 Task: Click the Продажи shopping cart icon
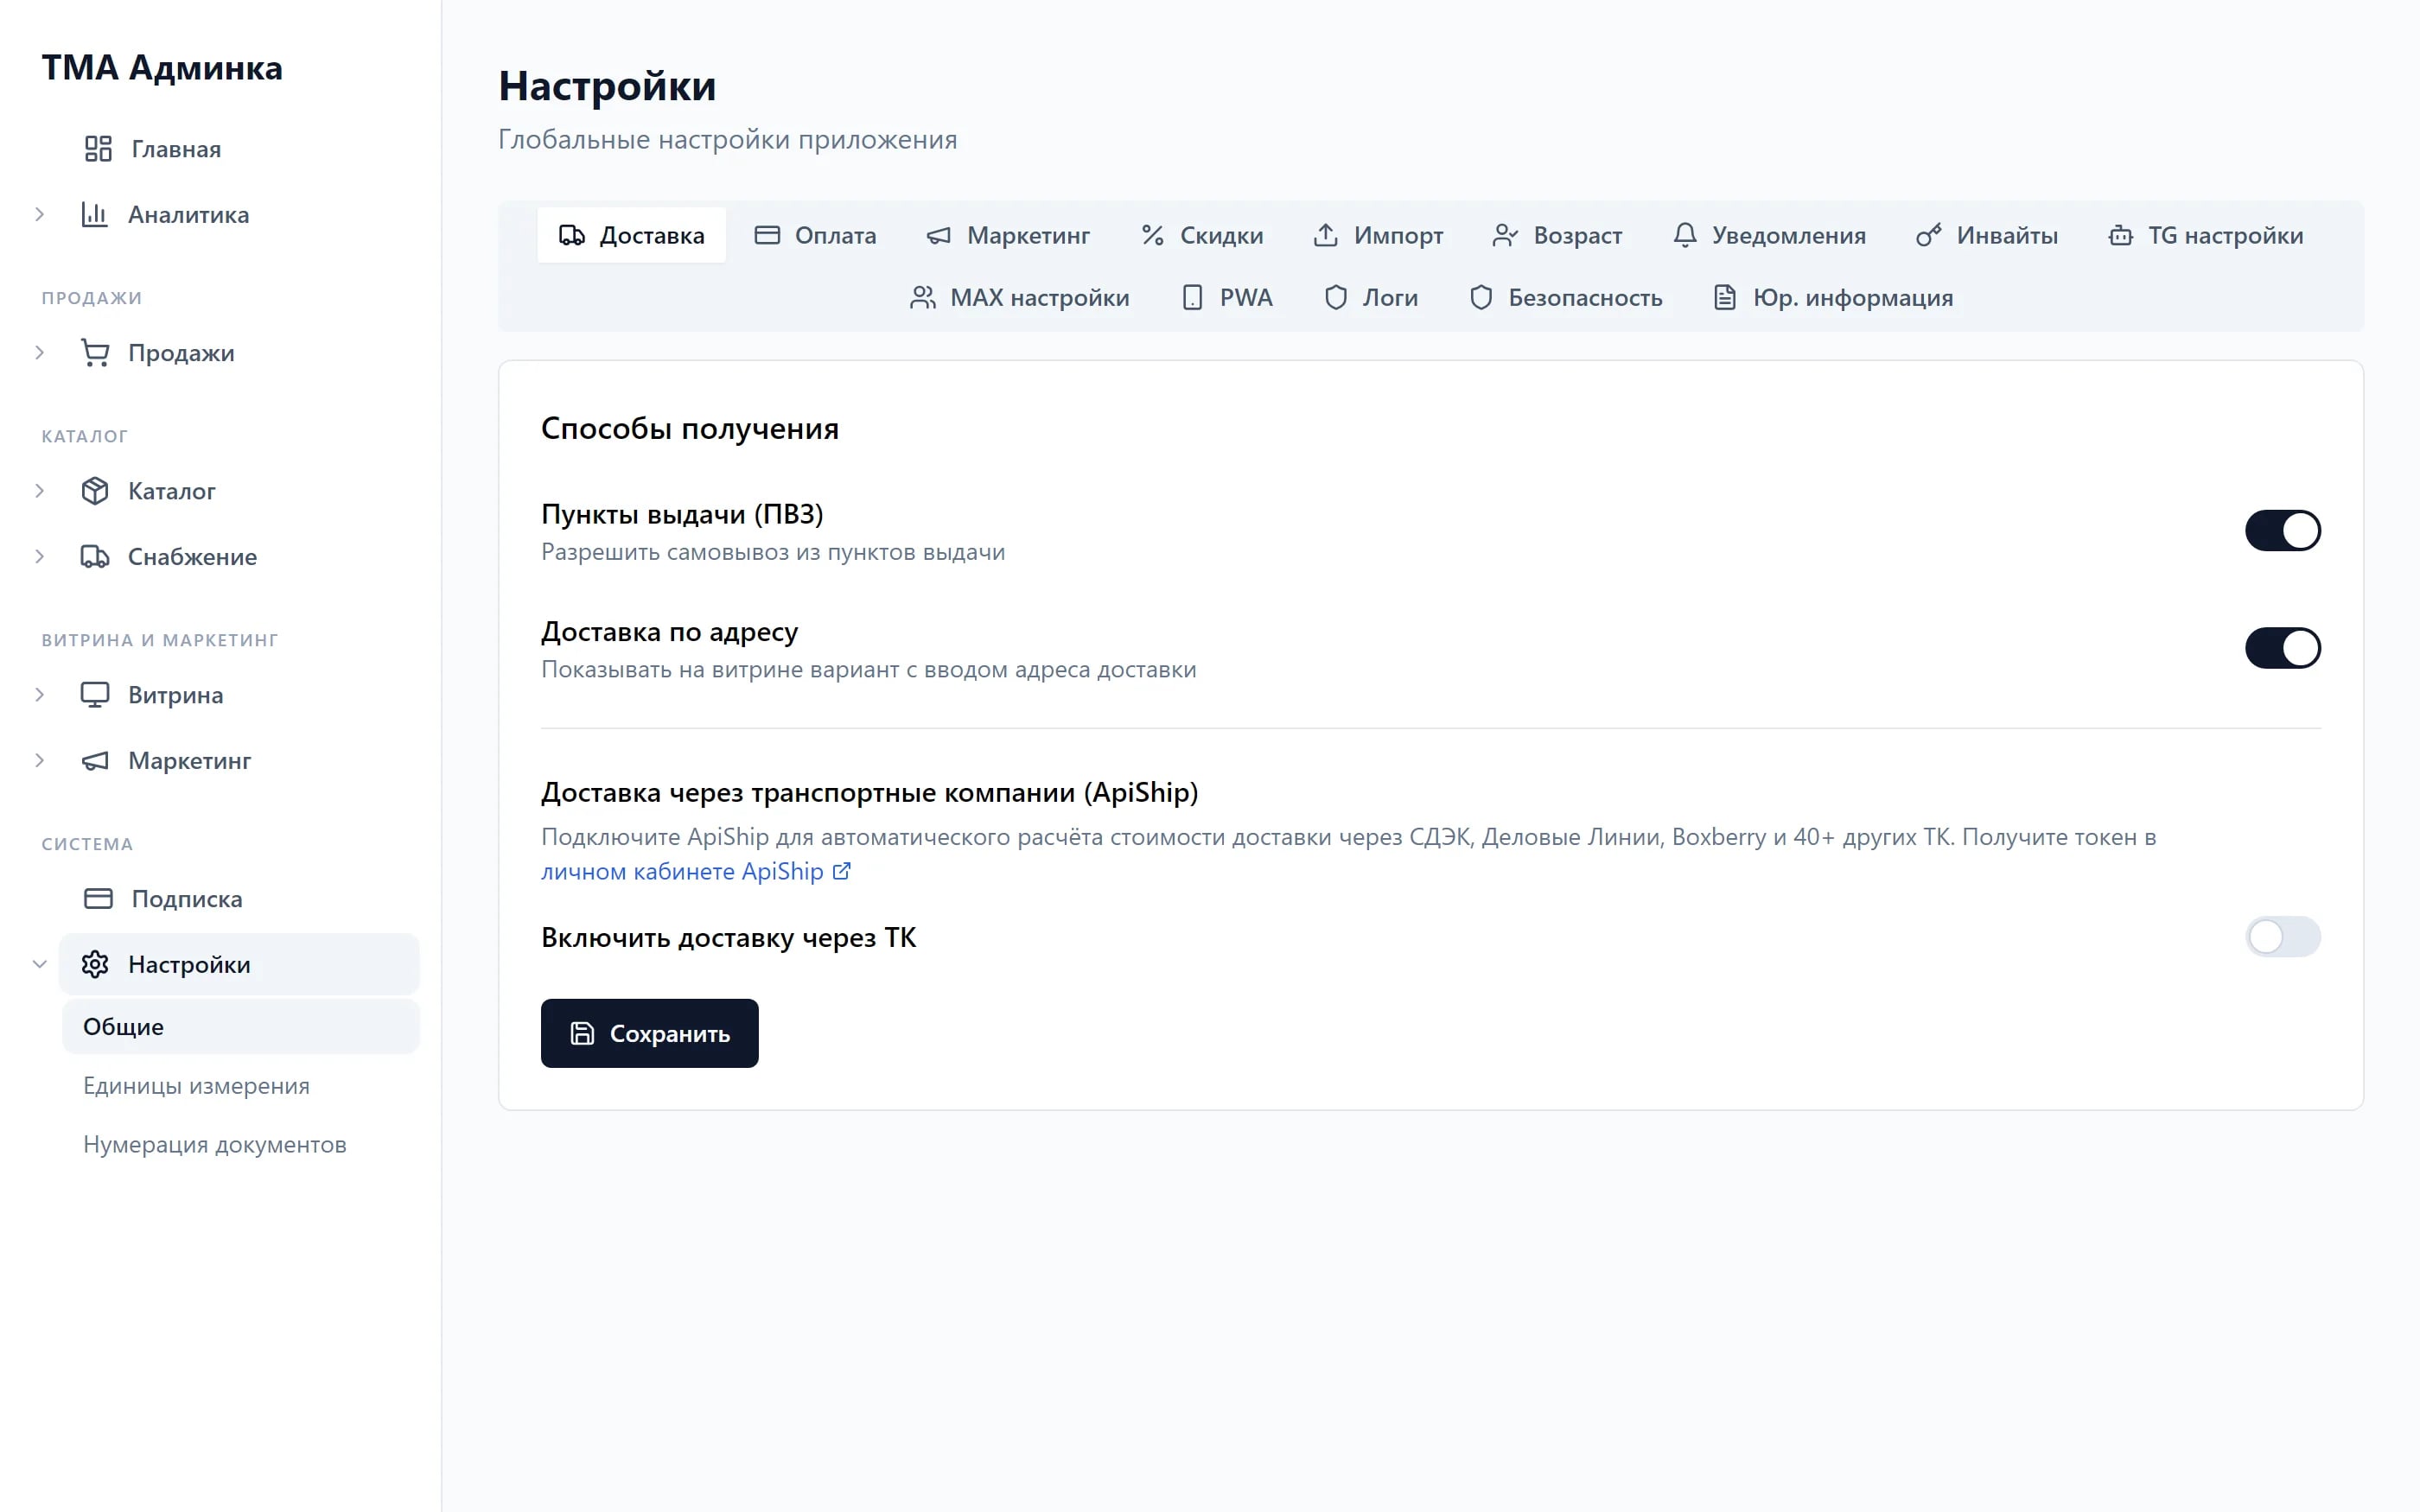[x=95, y=353]
